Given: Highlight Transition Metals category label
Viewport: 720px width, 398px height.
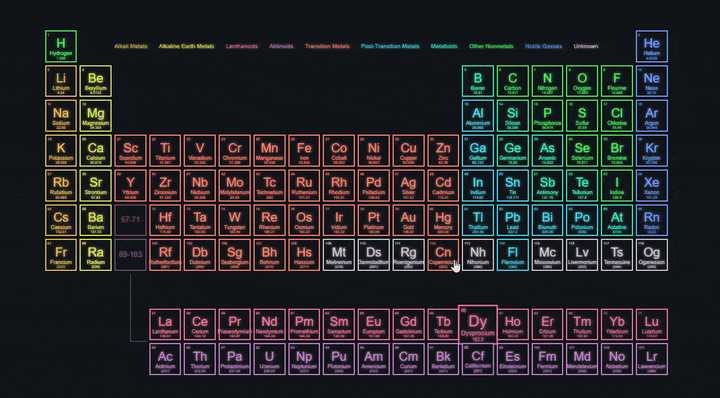Looking at the screenshot, I should 327,46.
